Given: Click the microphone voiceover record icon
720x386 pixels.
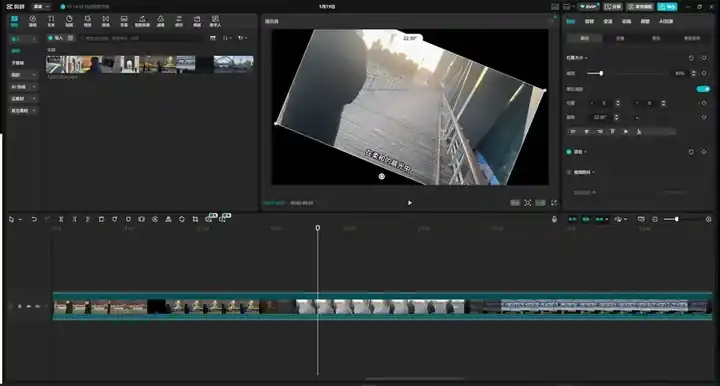Looking at the screenshot, I should tap(554, 219).
